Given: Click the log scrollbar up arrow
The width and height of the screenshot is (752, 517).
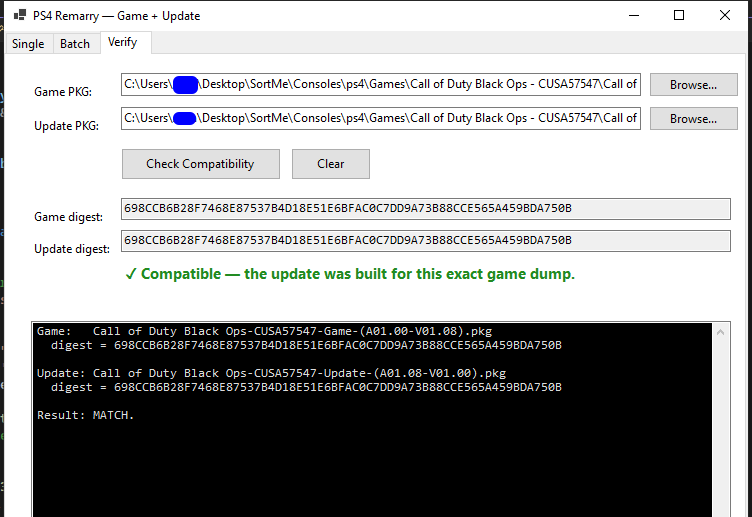Looking at the screenshot, I should coord(720,332).
